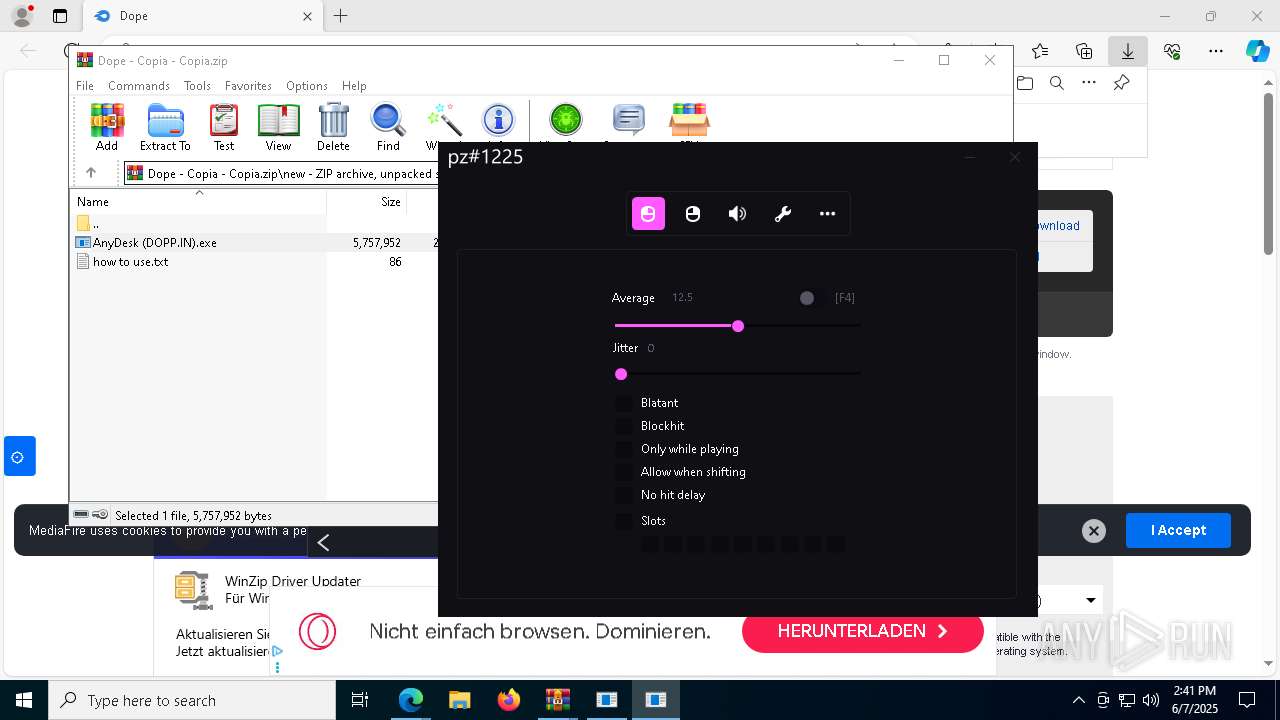Viewport: 1280px width, 720px height.
Task: Open the three-dots menu in the Edge Downloads panel
Action: tap(1089, 83)
